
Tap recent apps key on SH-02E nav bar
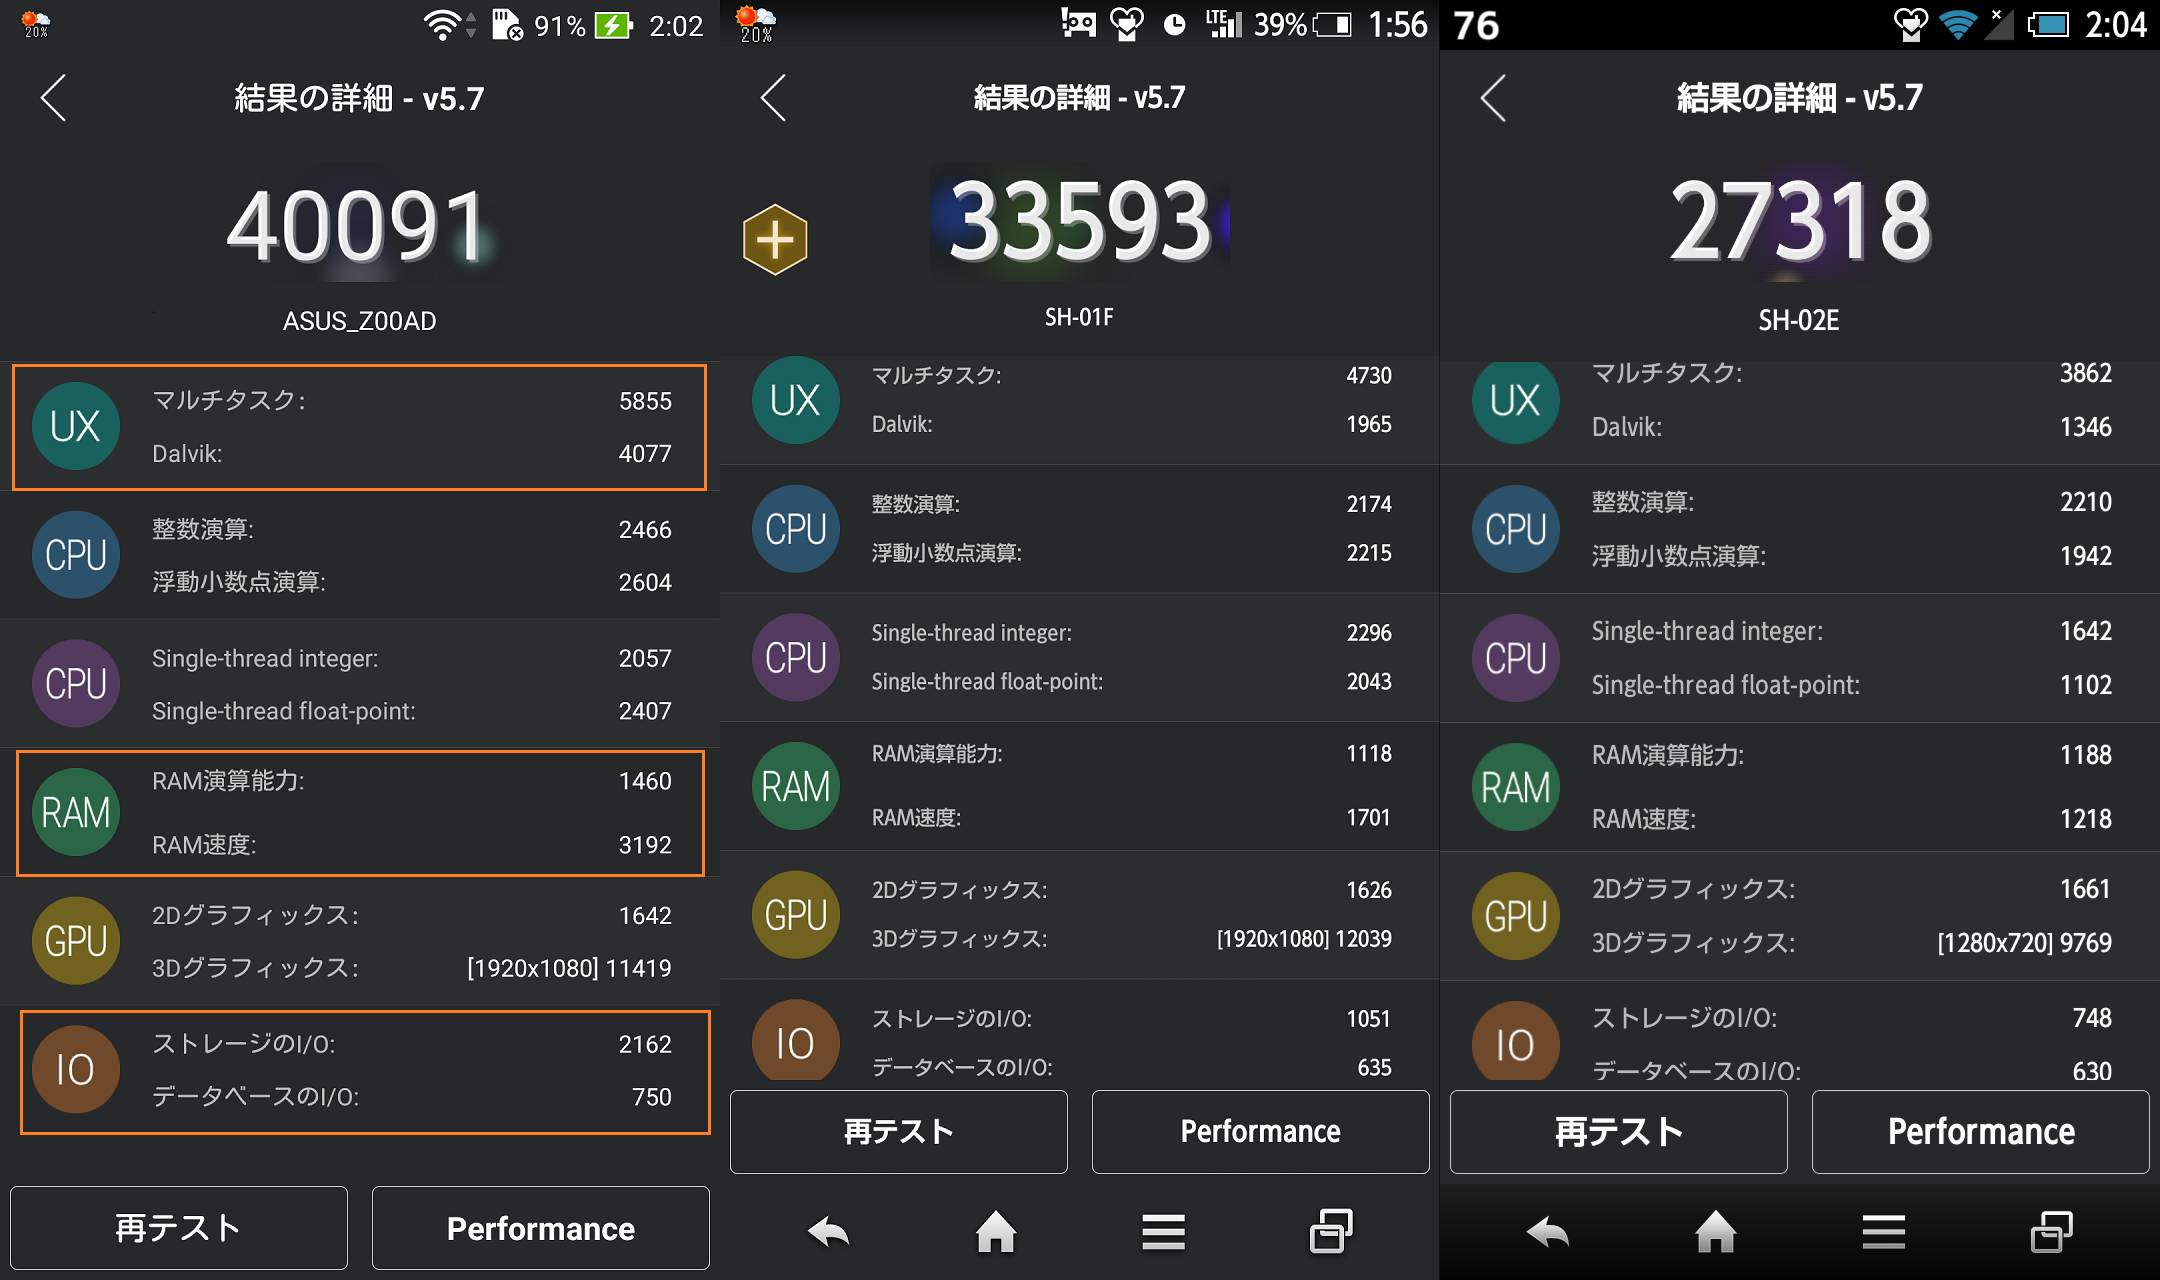[x=2051, y=1231]
